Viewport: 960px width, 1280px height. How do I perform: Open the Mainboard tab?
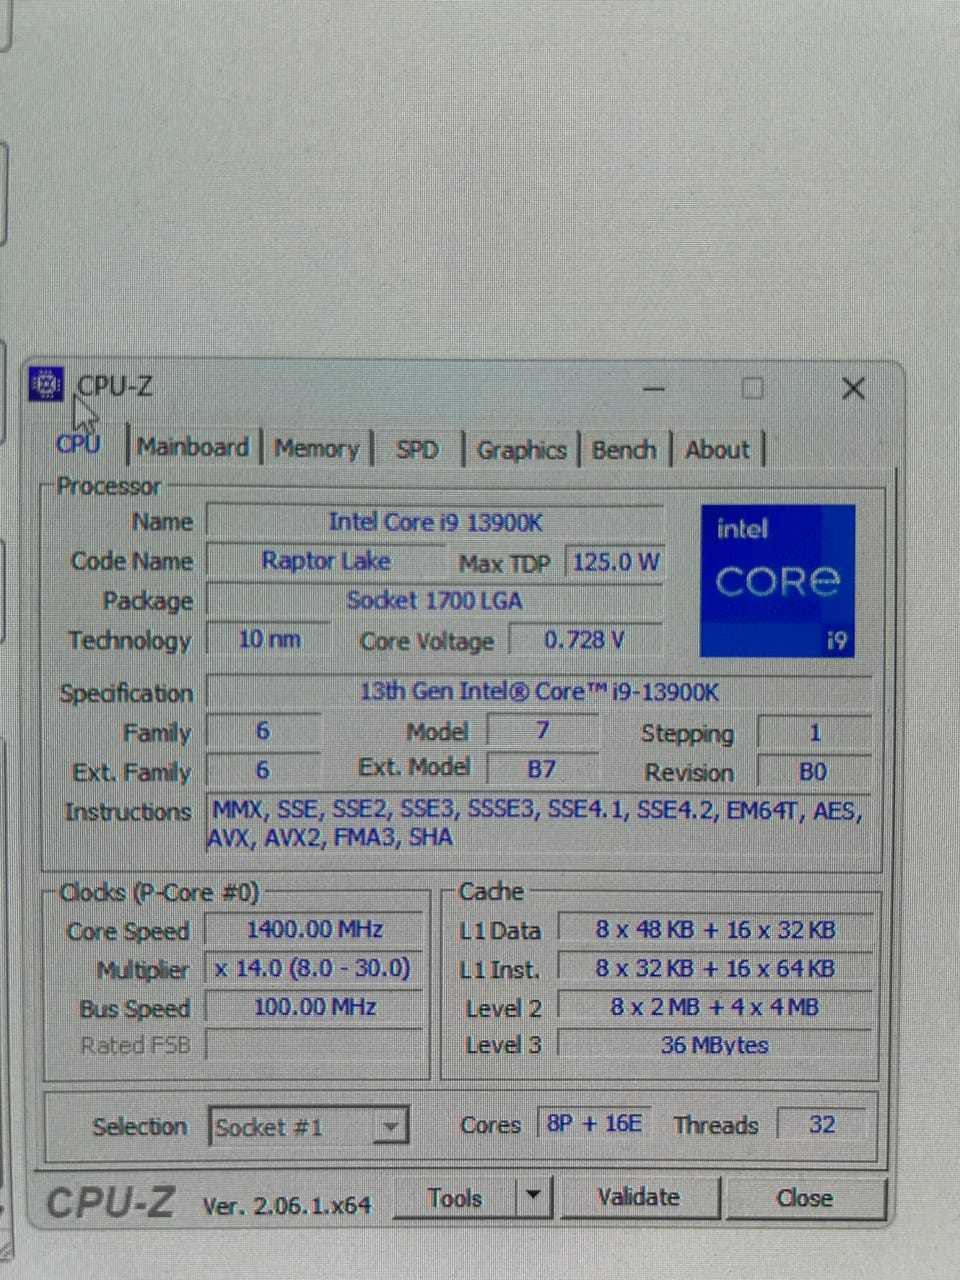click(193, 447)
